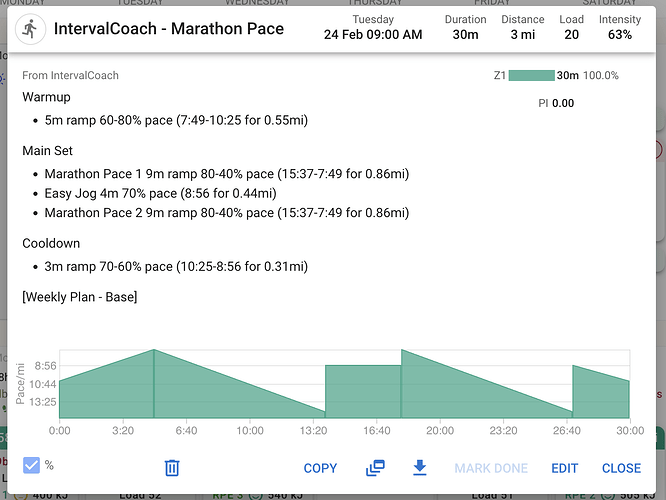Click MARK DONE button
The image size is (666, 500).
click(491, 468)
